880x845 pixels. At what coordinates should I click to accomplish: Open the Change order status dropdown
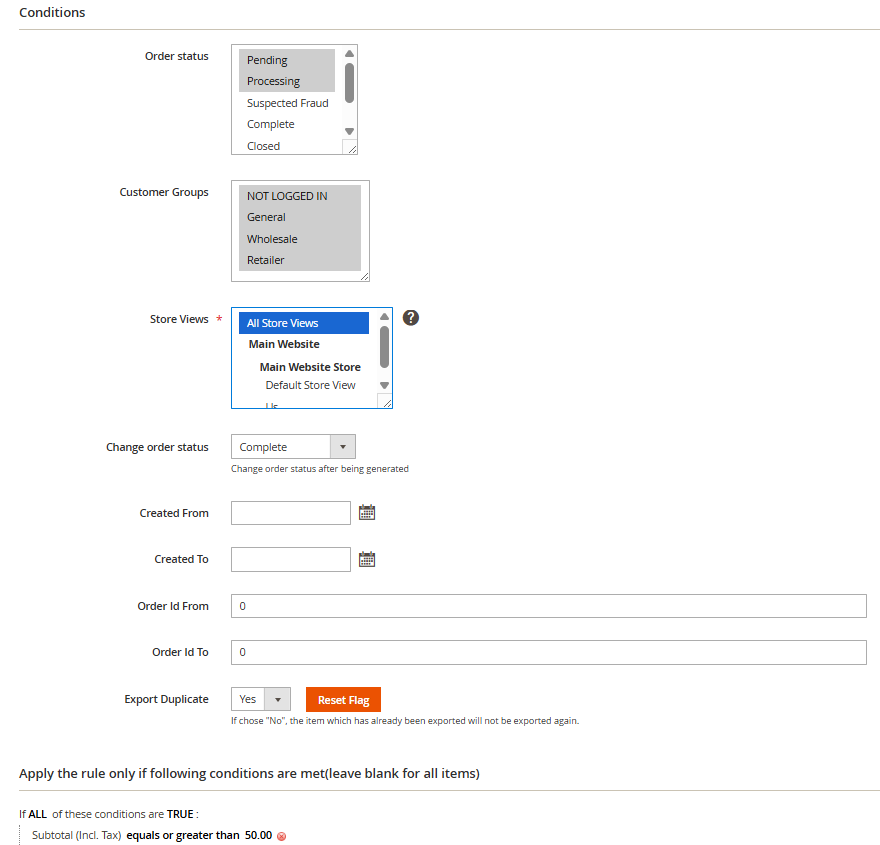(x=293, y=447)
